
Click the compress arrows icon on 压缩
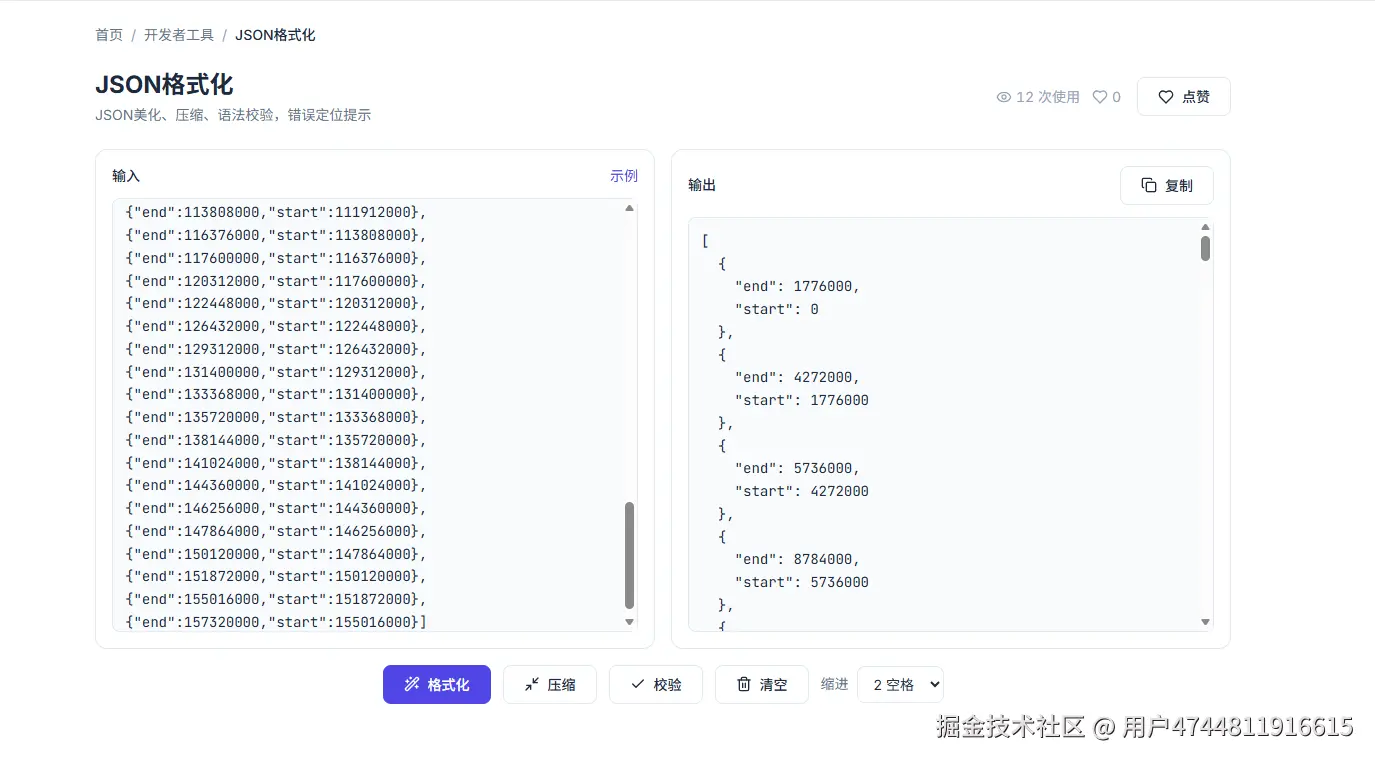[531, 685]
